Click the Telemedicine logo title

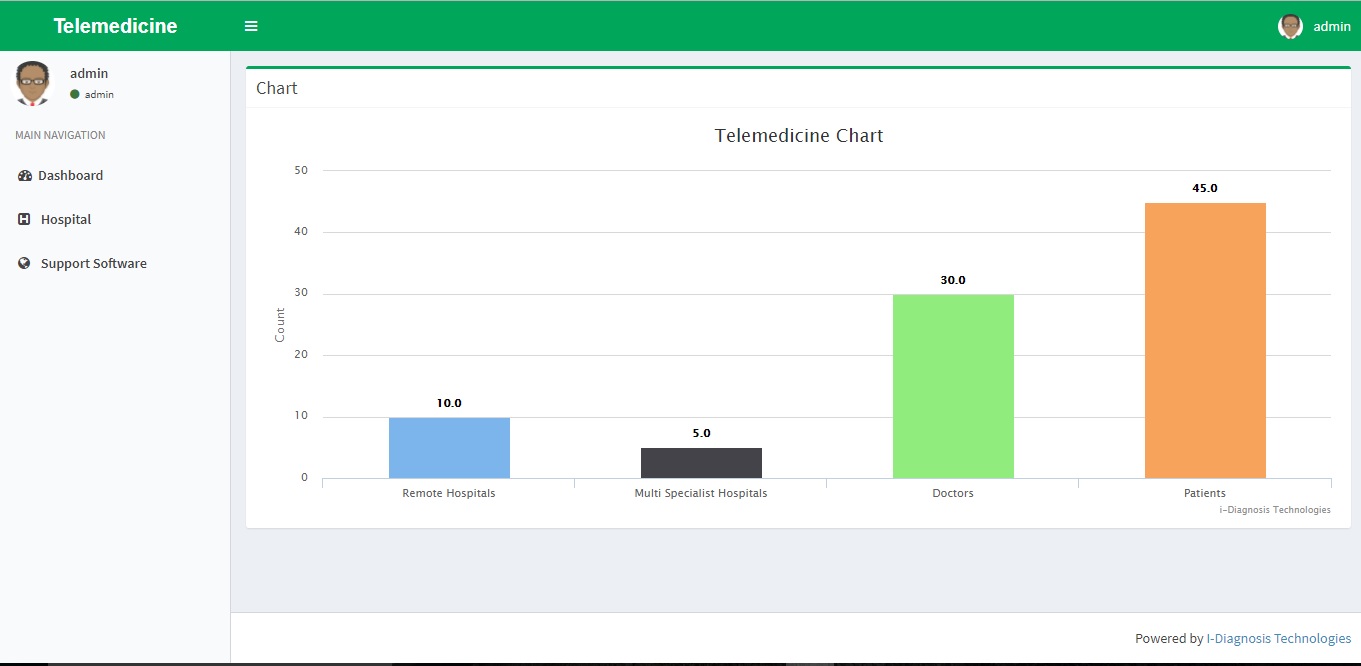pyautogui.click(x=115, y=26)
